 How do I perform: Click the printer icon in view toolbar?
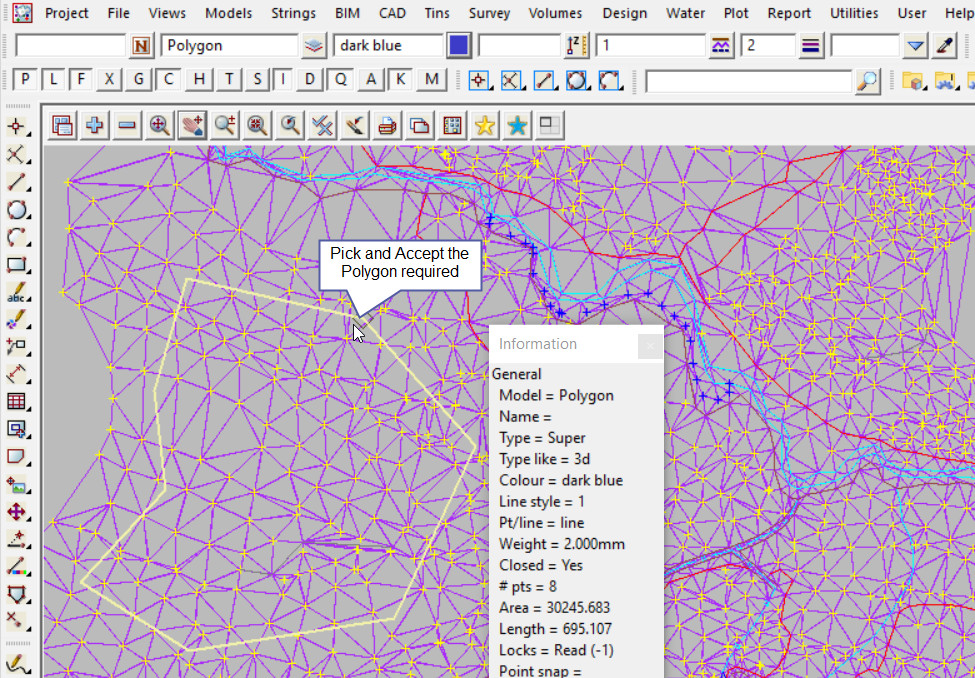(388, 125)
